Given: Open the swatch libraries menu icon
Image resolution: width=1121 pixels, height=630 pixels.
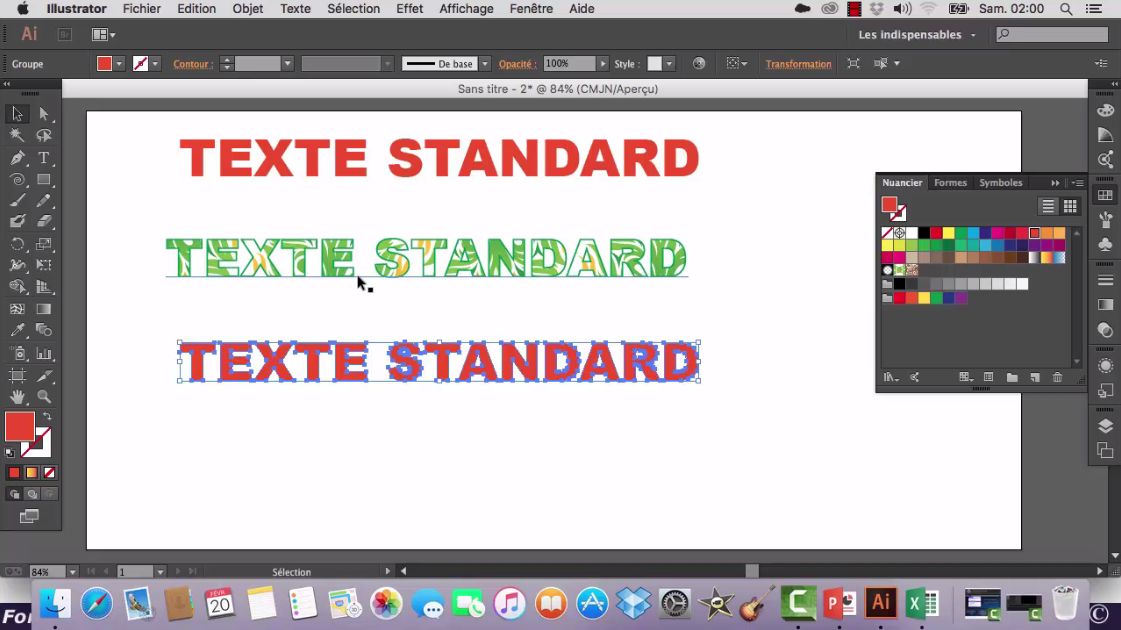Looking at the screenshot, I should point(891,377).
